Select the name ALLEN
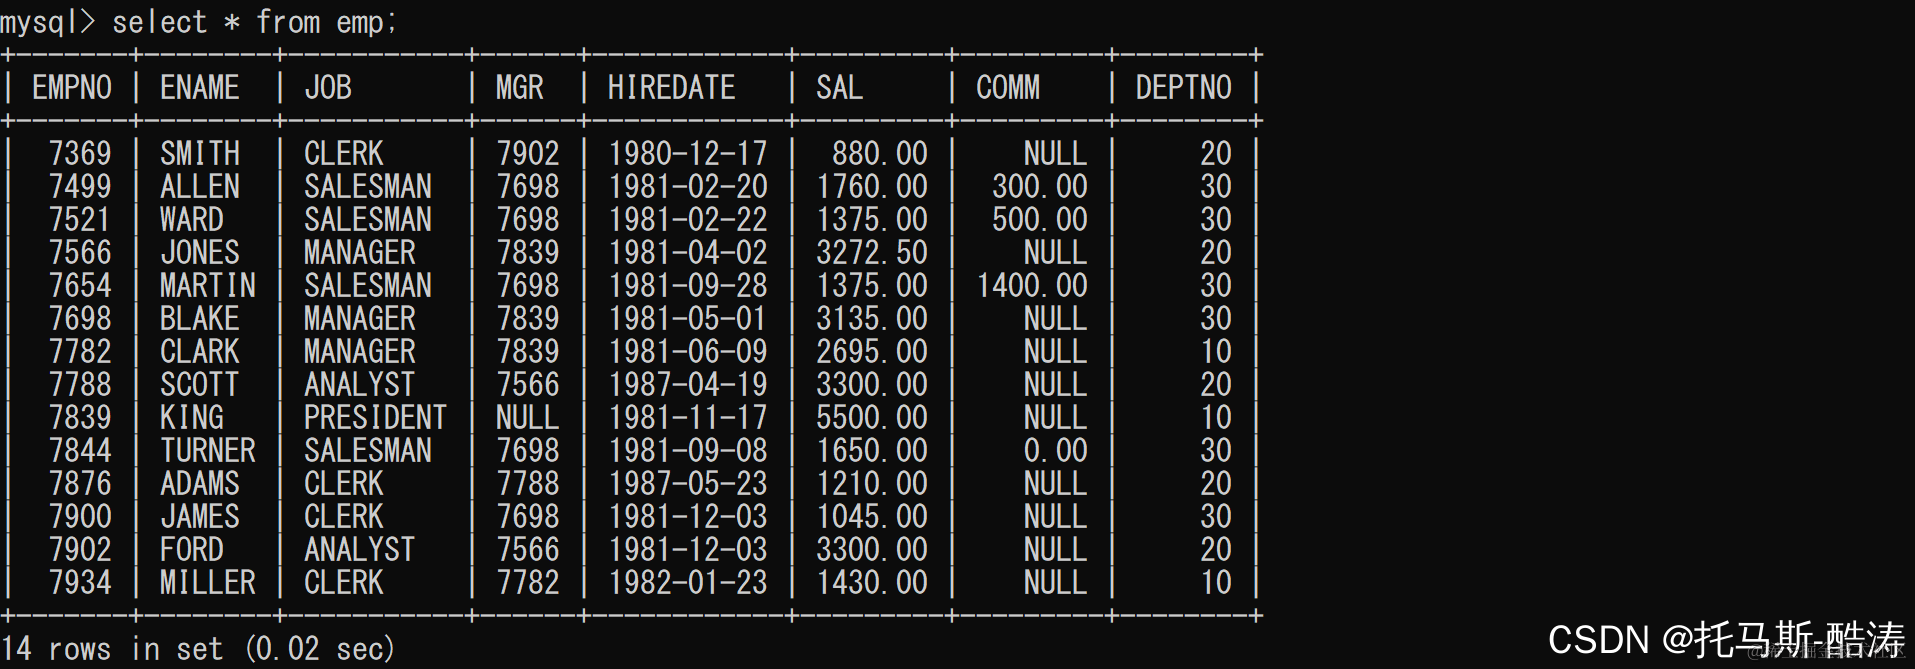This screenshot has height=669, width=1915. pyautogui.click(x=200, y=187)
